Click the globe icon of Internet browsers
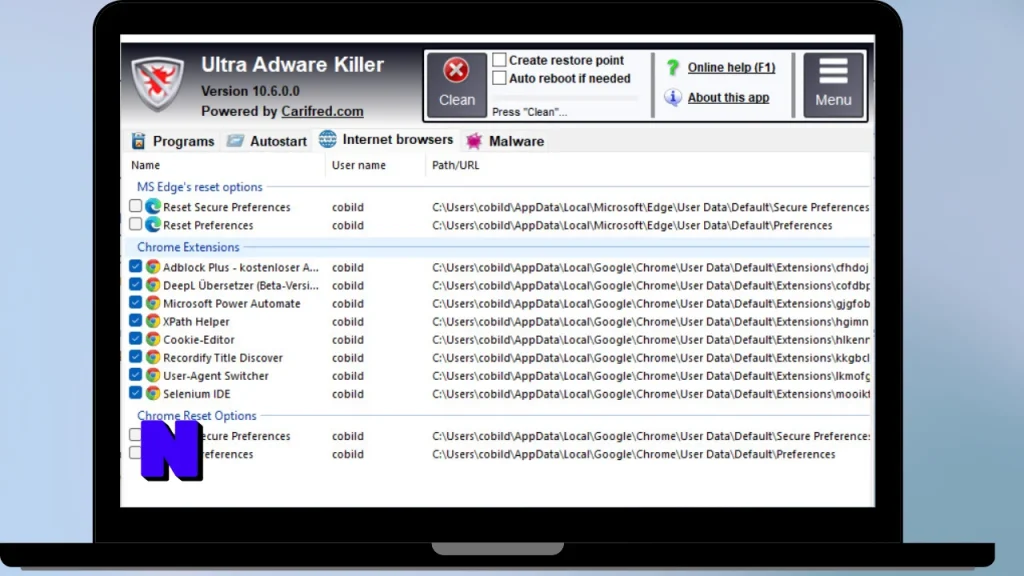 (327, 138)
